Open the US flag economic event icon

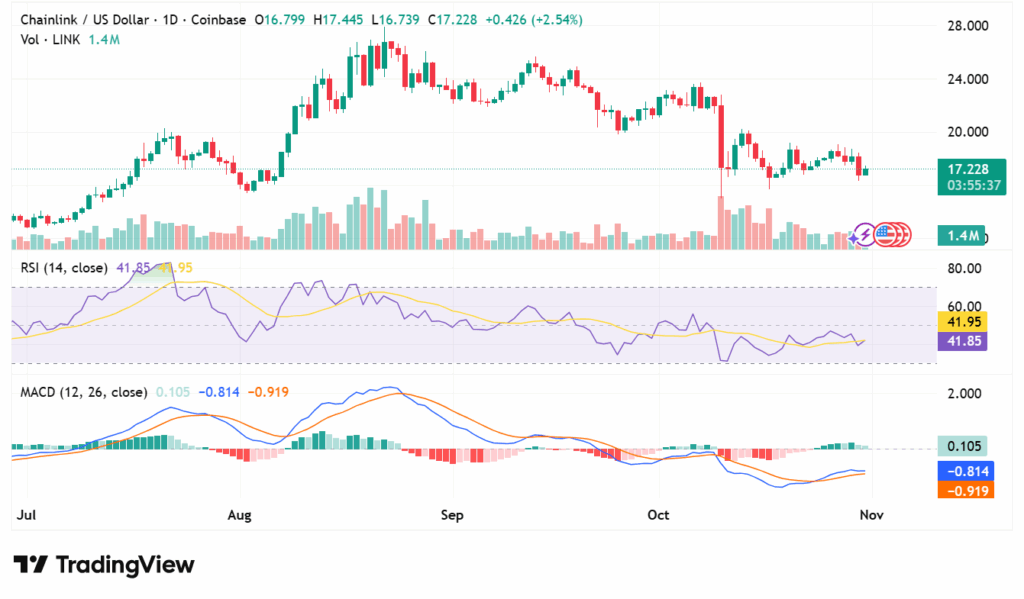883,235
